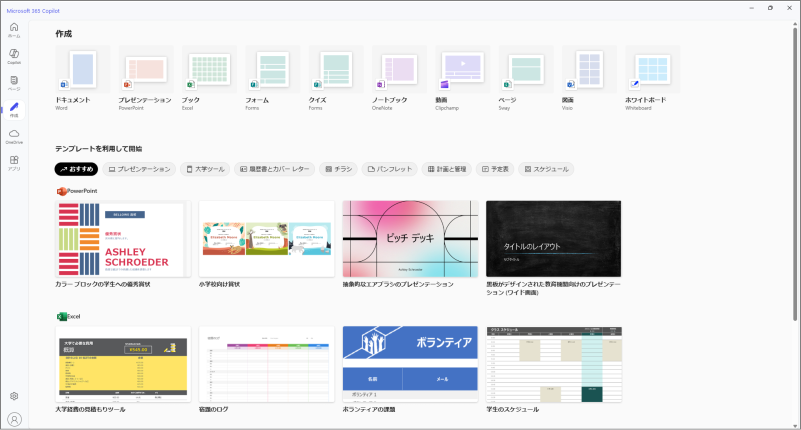Click the 抽象的なエアブラシのプレゼンテーション caption
Viewport: 801px width, 430px height.
tap(398, 284)
